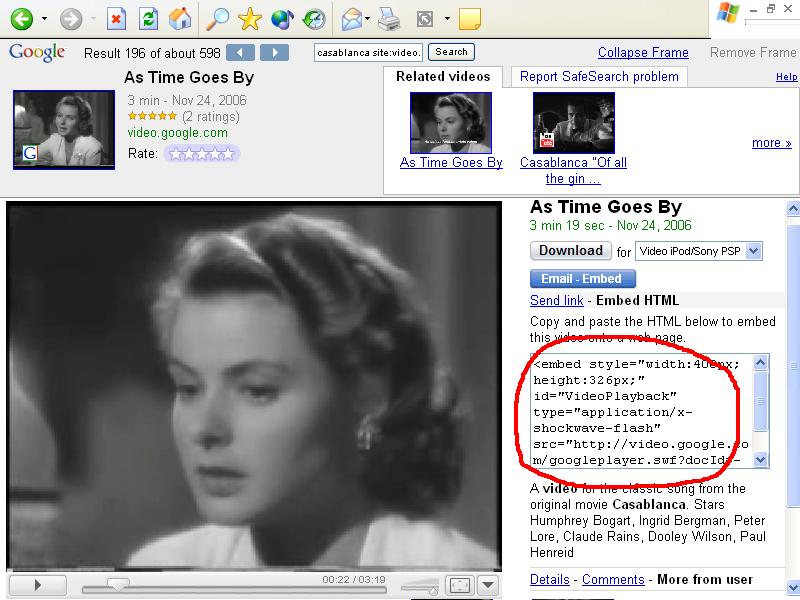
Task: Open the main As Time Goes By thumbnail
Action: 64,130
